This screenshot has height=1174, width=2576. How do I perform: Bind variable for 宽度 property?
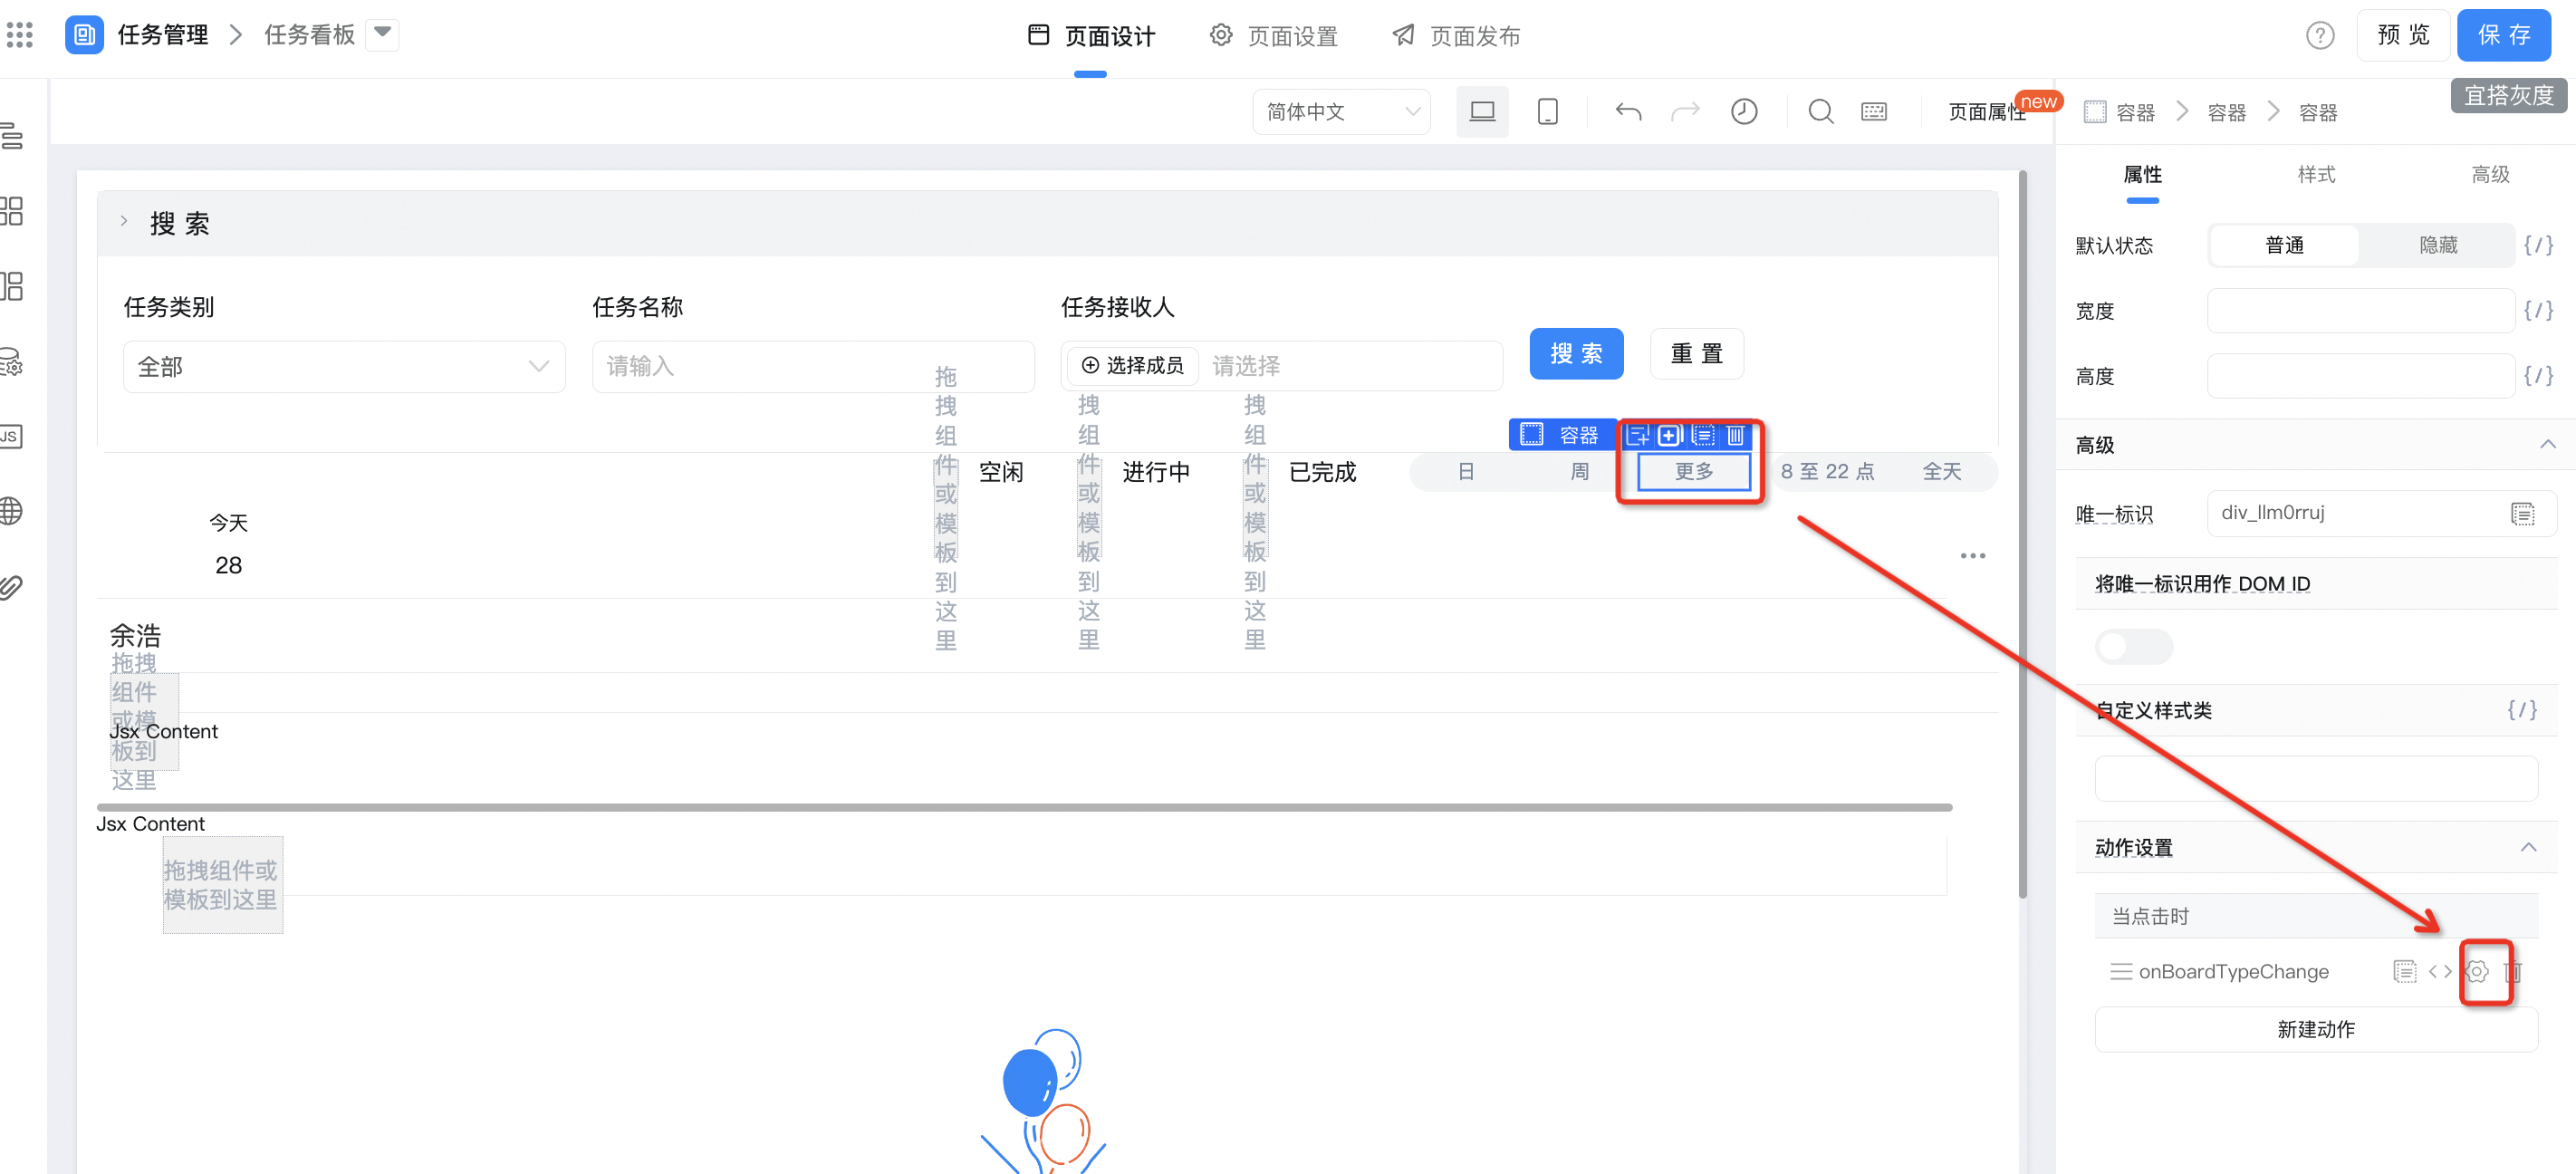(x=2538, y=311)
